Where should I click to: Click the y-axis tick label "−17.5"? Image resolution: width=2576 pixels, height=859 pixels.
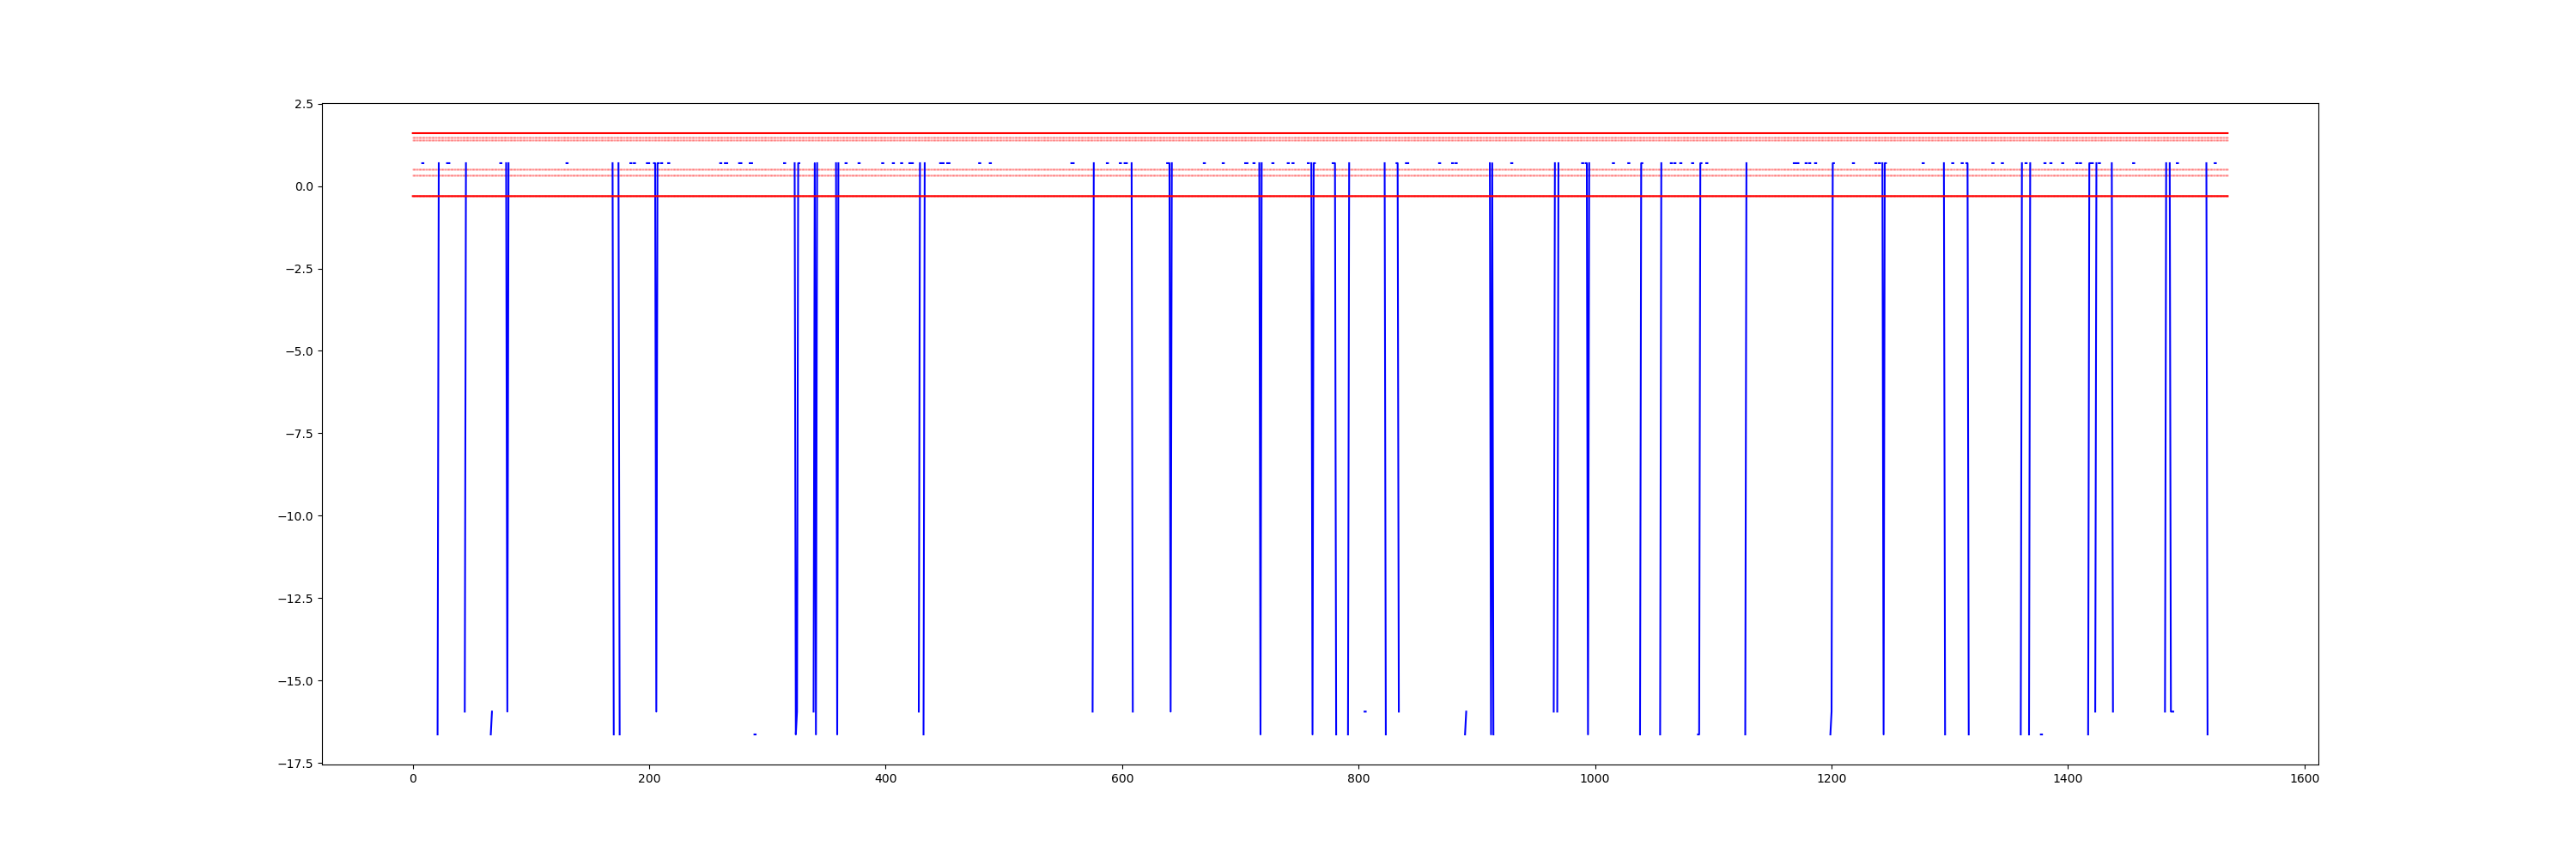click(295, 764)
